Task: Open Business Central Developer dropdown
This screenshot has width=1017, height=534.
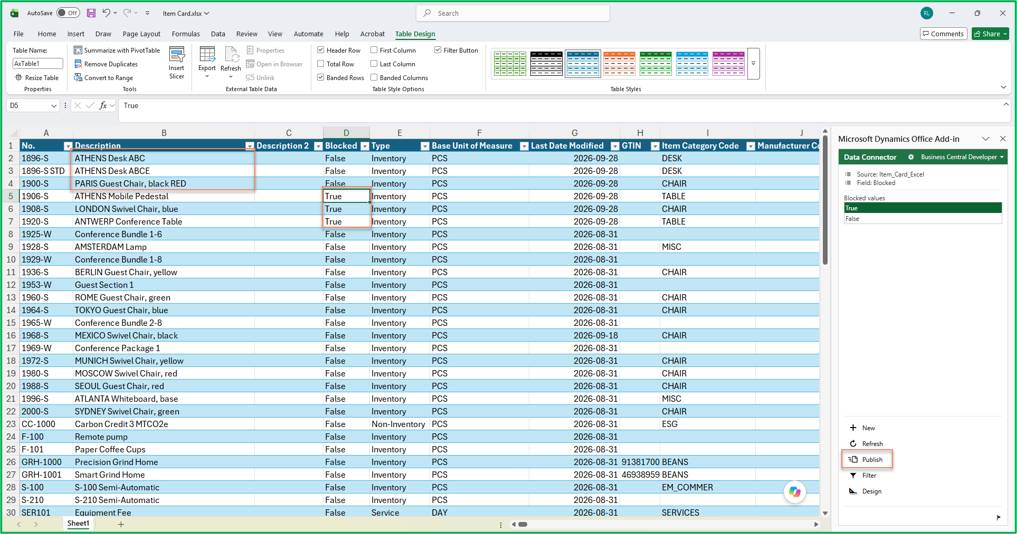Action: 962,157
